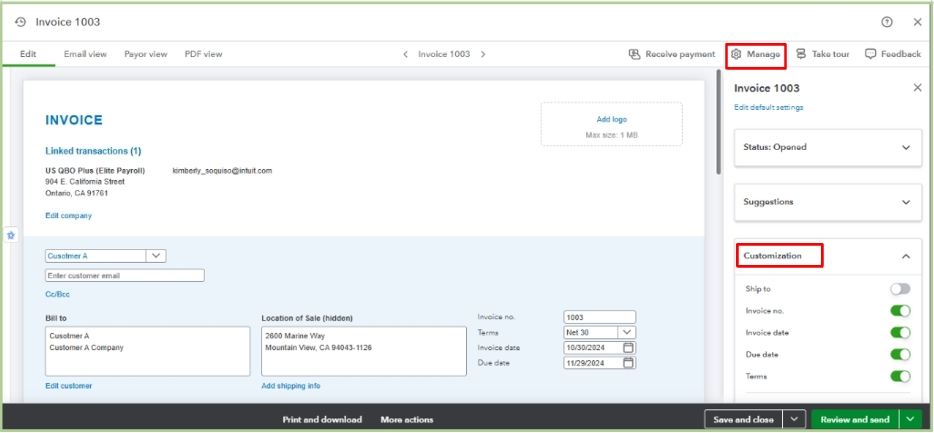934x433 pixels.
Task: Open Review and send dropdown arrow
Action: [x=909, y=419]
